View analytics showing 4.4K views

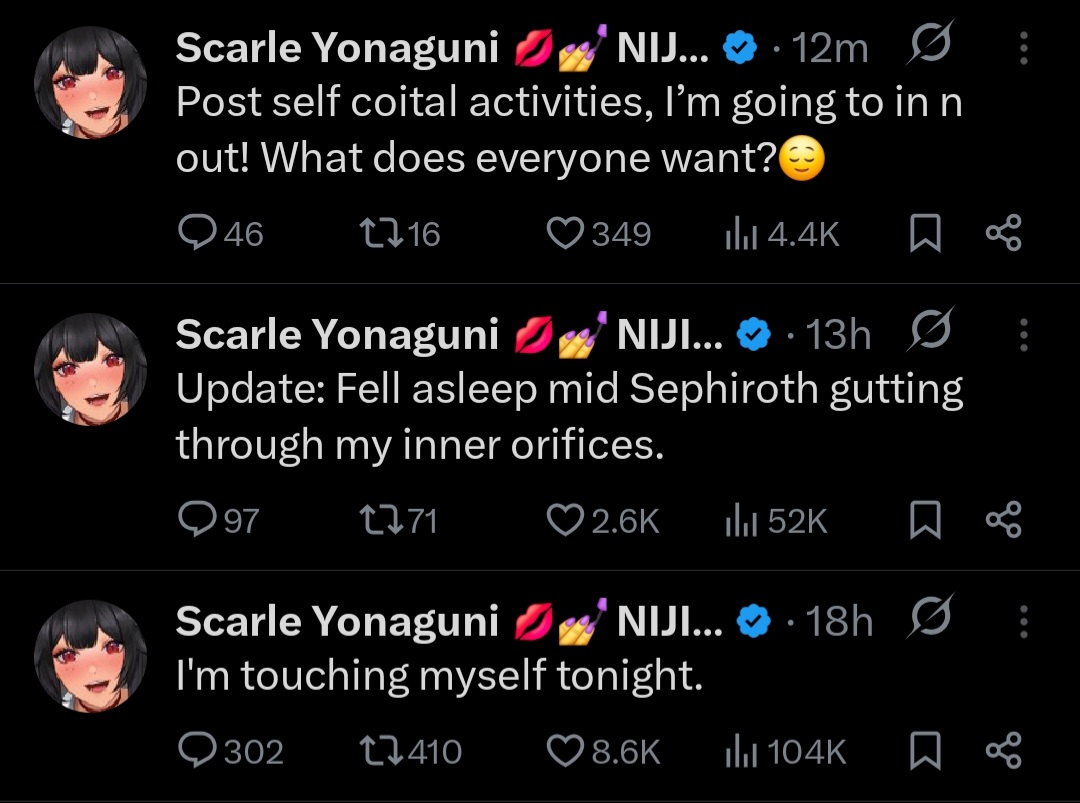(737, 233)
